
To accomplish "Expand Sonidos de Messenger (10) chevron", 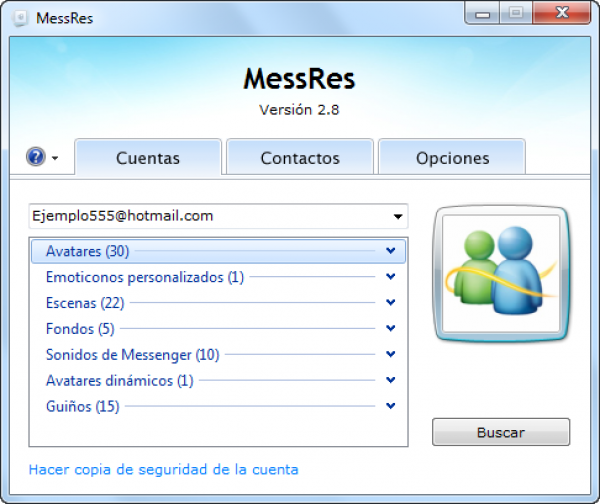I will coord(391,354).
